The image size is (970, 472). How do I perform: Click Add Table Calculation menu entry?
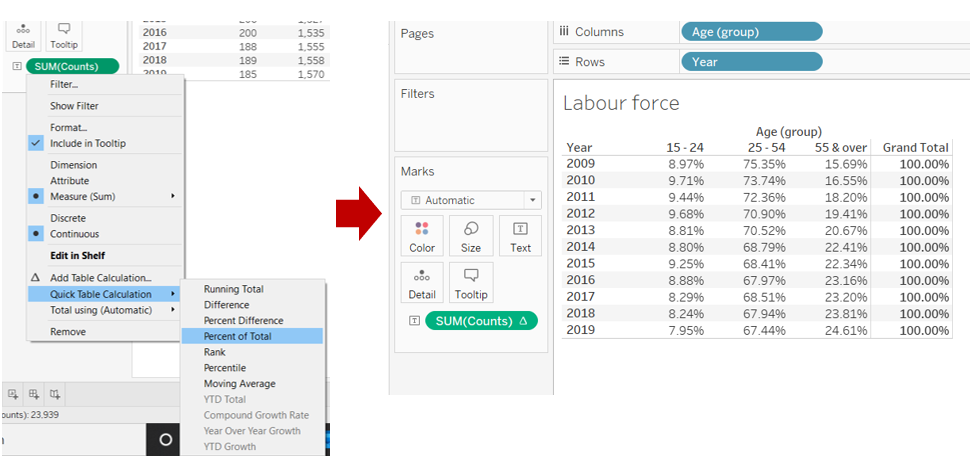point(100,278)
